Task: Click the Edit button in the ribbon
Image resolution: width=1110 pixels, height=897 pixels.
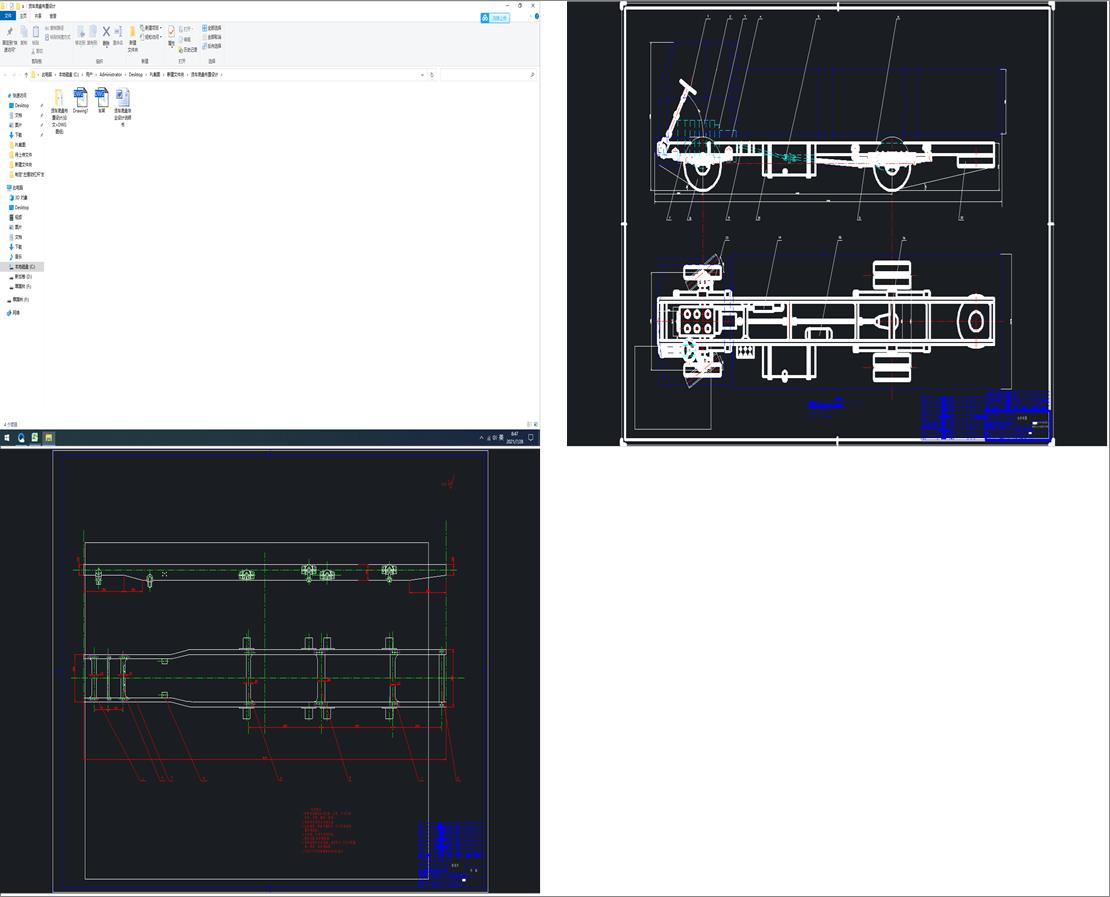Action: (x=187, y=40)
